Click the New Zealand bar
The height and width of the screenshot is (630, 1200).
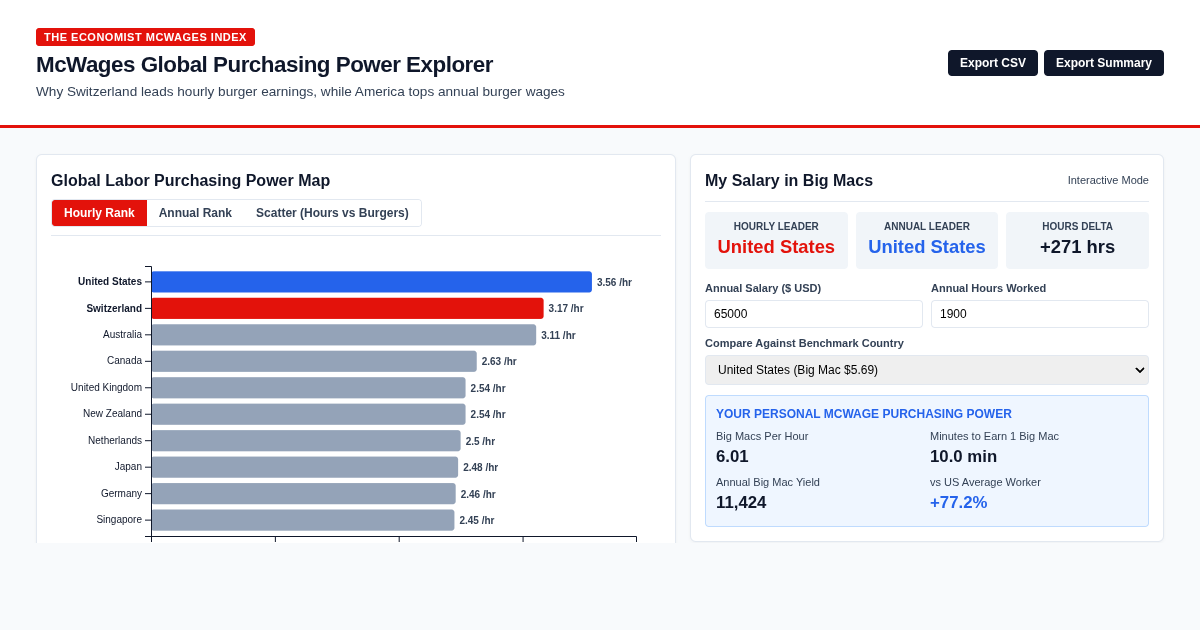(308, 414)
